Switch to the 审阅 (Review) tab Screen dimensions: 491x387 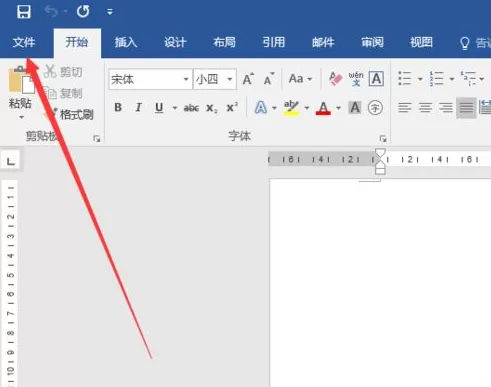[x=372, y=43]
